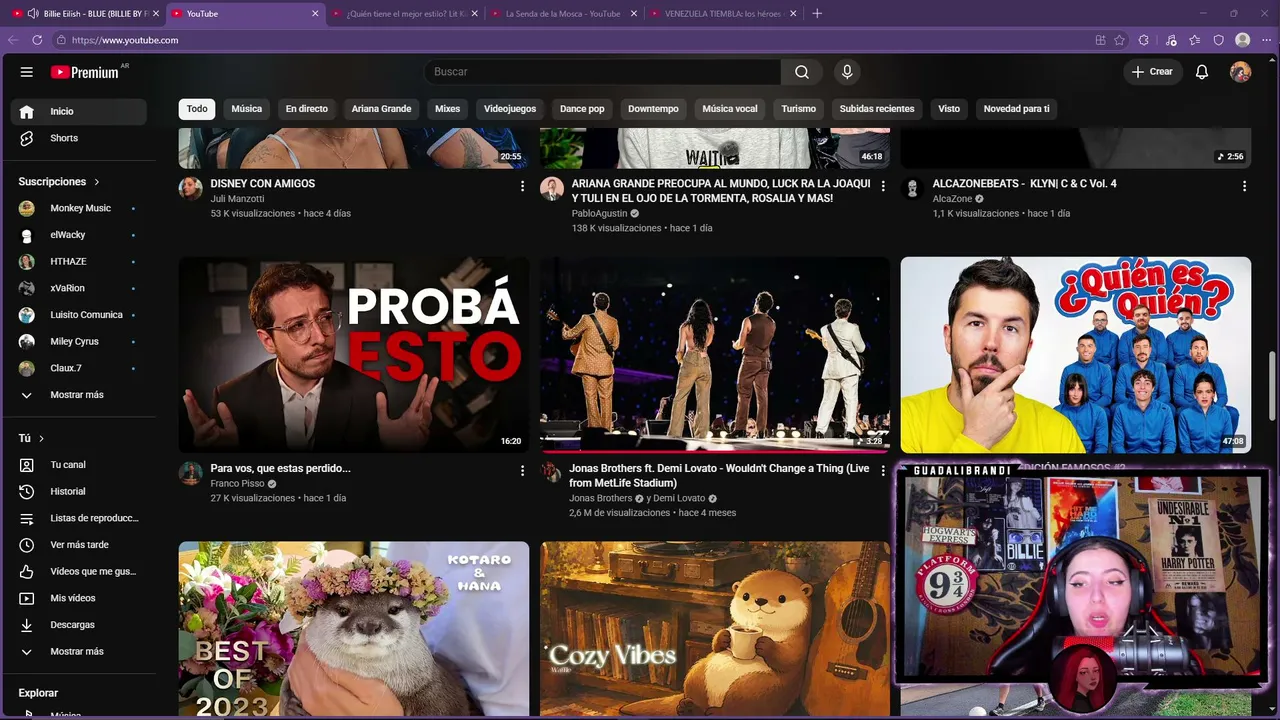The image size is (1280, 720).
Task: Open Shorts in the sidebar
Action: 78,138
